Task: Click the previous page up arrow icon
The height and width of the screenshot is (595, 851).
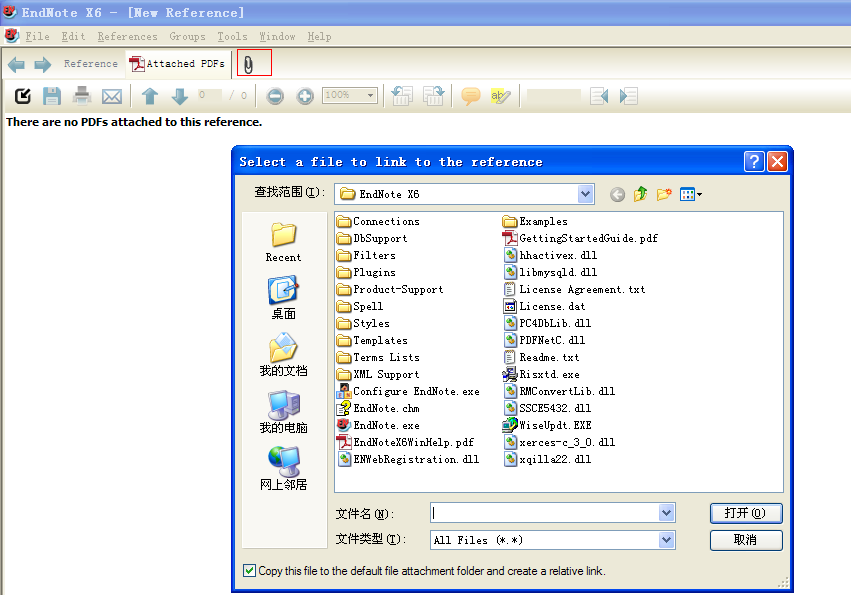Action: point(150,96)
